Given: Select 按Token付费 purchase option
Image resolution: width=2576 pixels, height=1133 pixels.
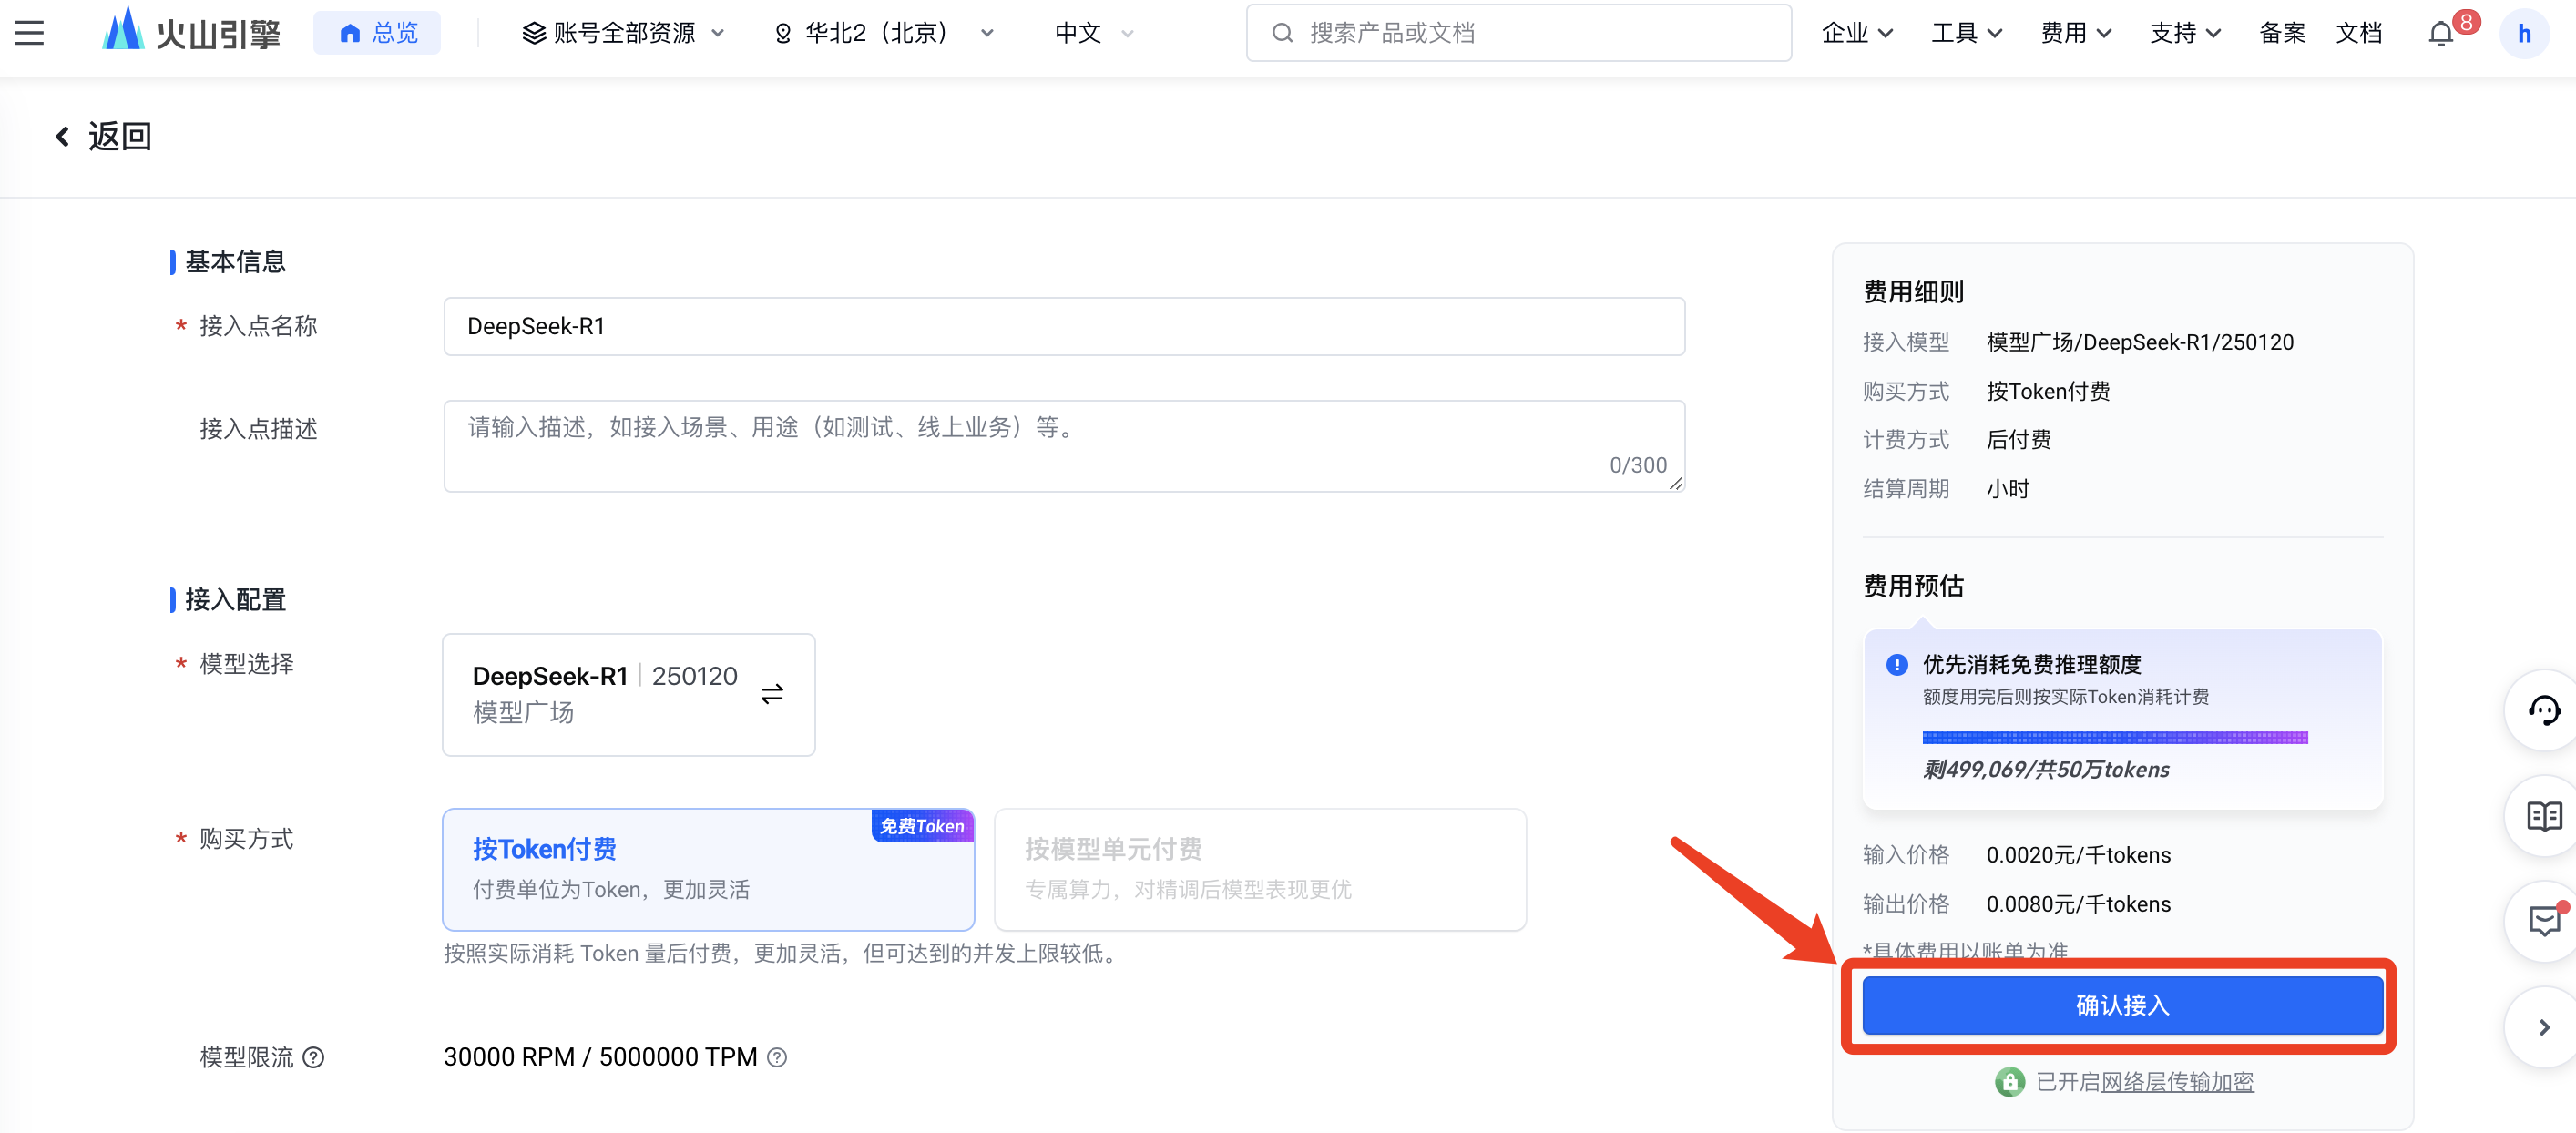Looking at the screenshot, I should (708, 868).
